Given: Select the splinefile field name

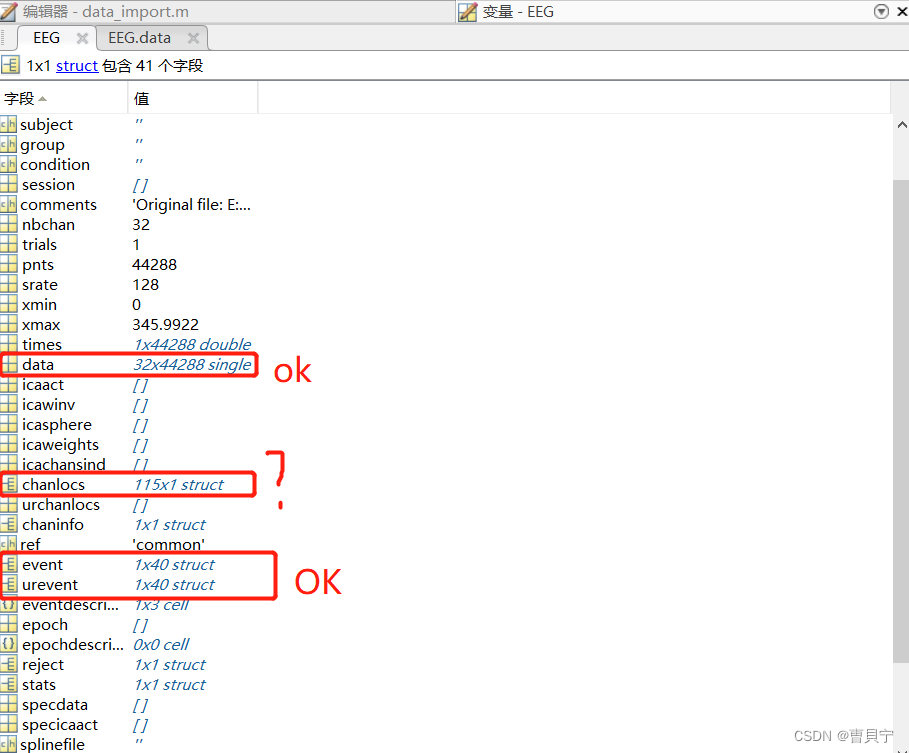Looking at the screenshot, I should coord(52,744).
